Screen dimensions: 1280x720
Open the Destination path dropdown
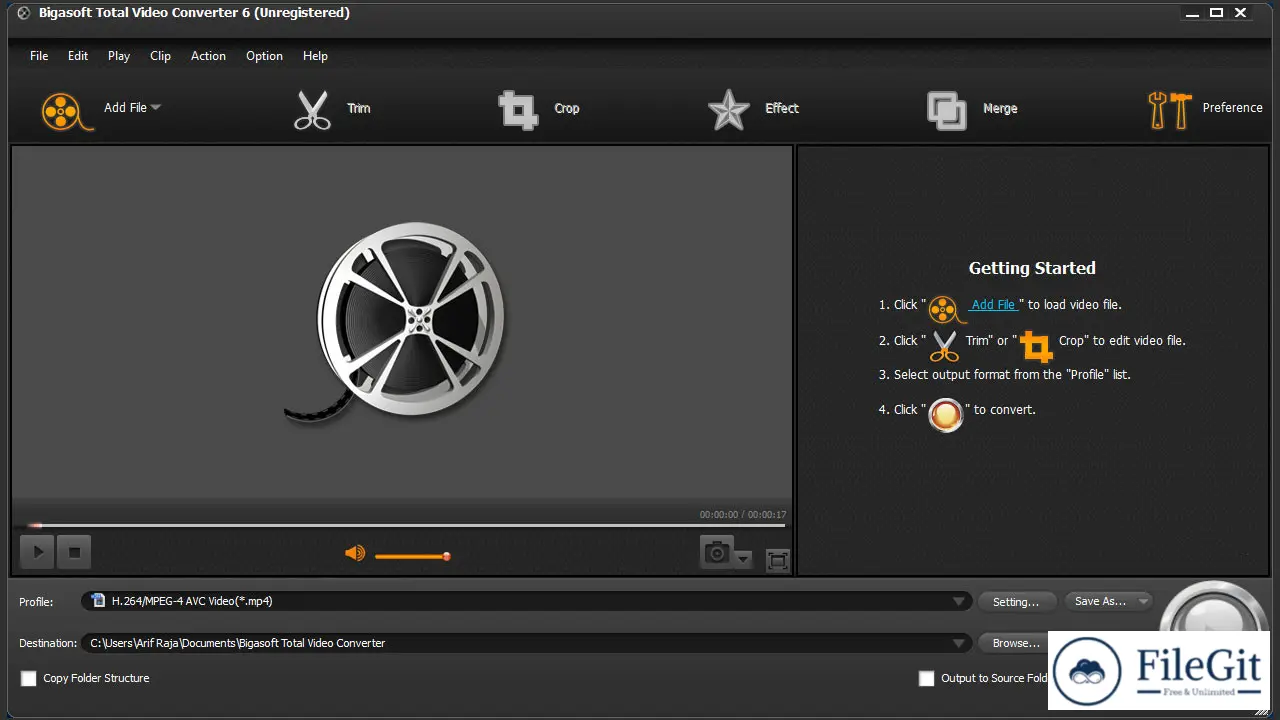pos(958,644)
